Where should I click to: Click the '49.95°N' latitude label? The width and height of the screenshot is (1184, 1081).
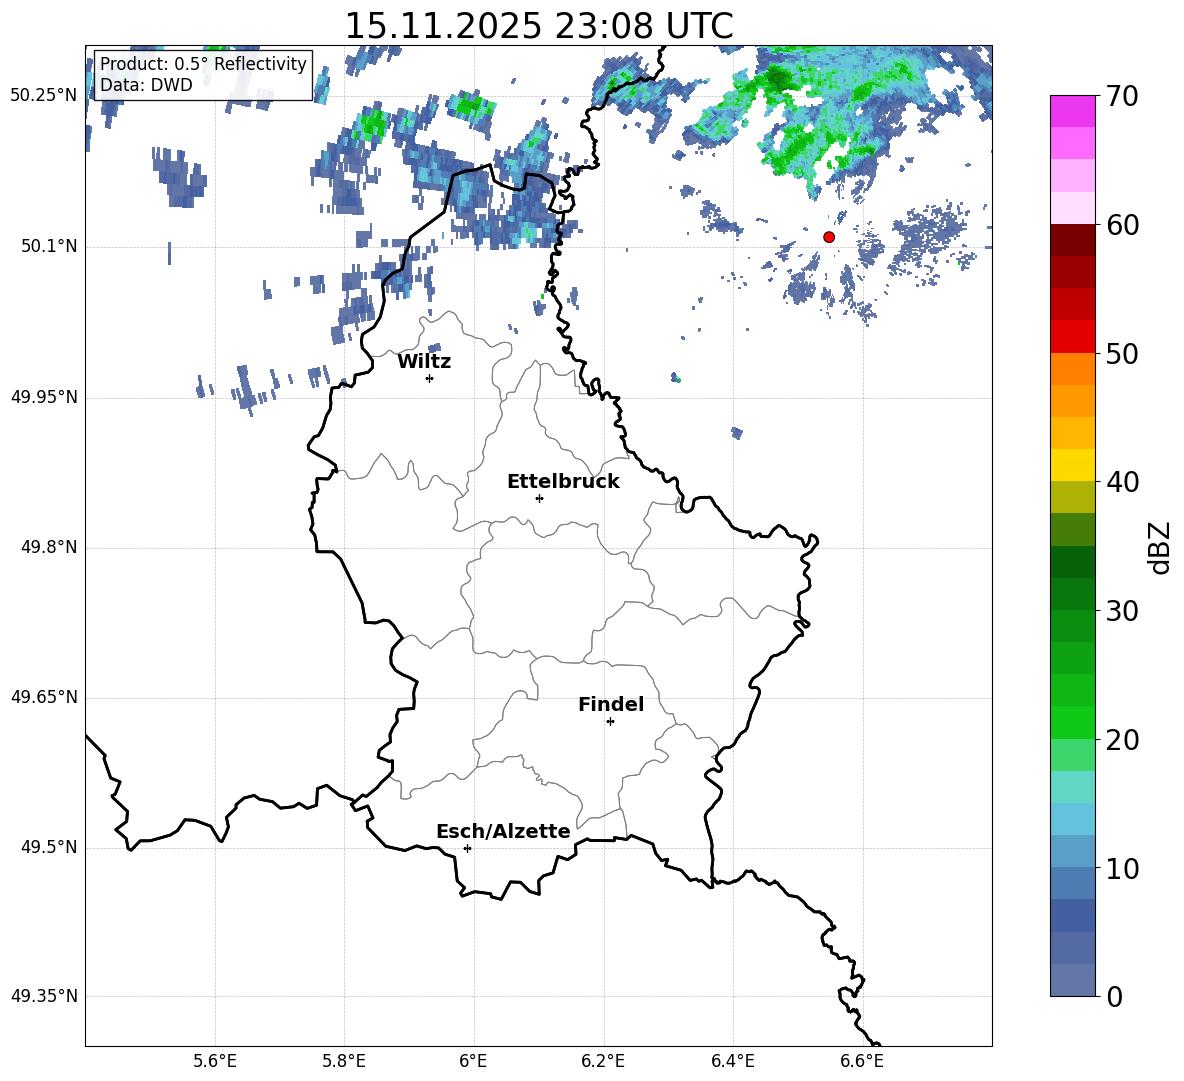44,396
